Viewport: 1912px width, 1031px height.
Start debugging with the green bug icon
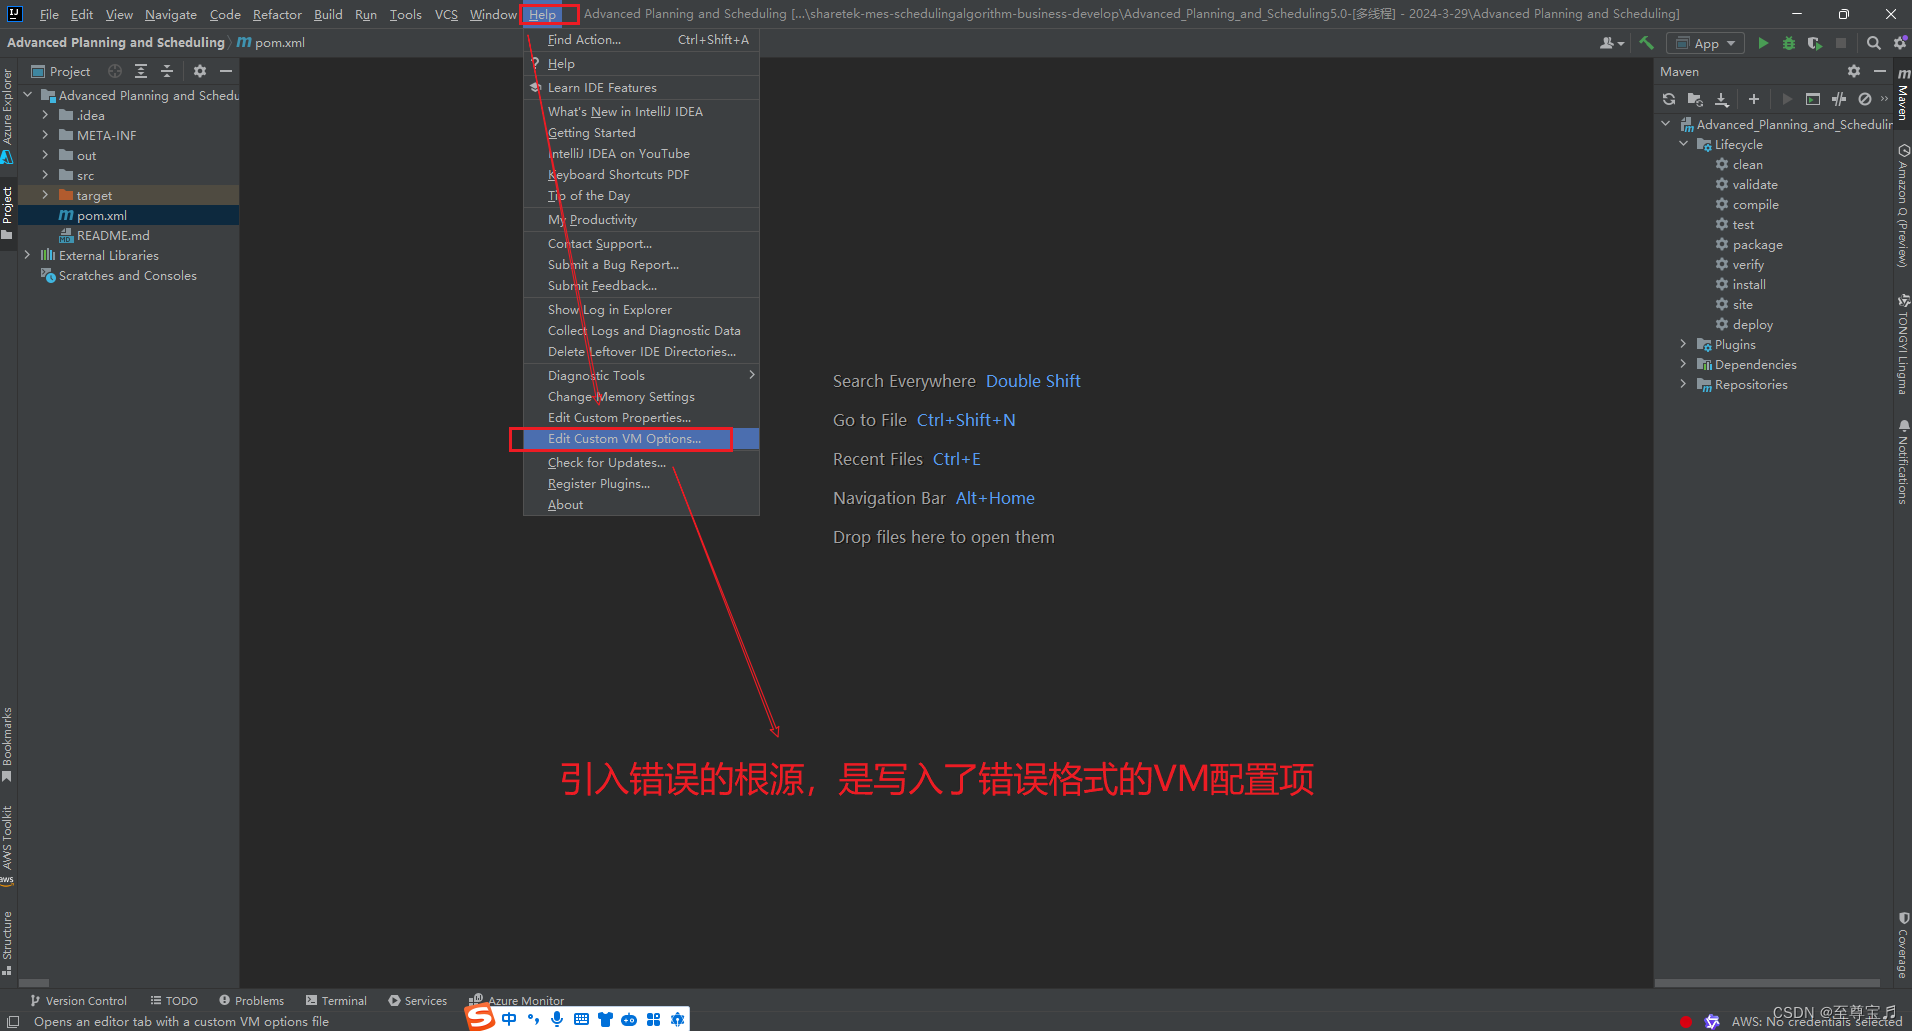[1789, 43]
